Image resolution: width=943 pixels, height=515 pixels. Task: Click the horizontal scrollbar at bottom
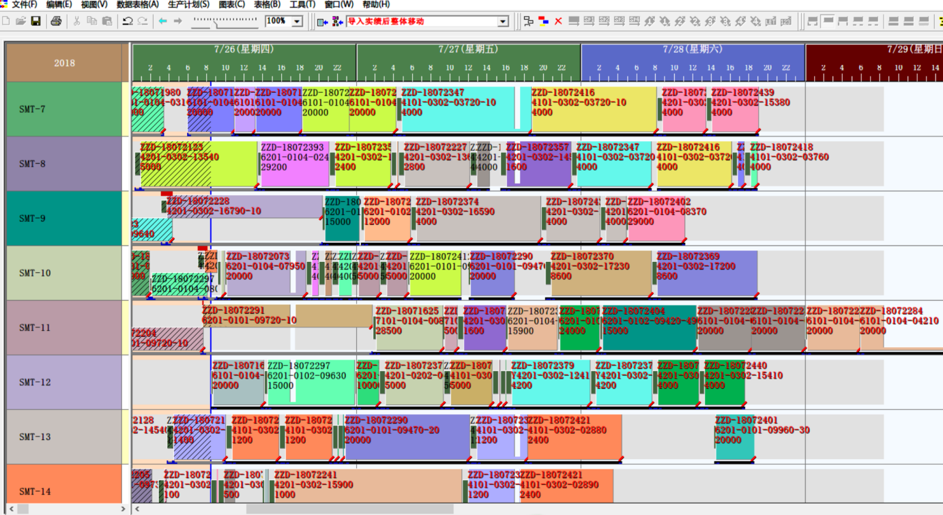click(400, 509)
